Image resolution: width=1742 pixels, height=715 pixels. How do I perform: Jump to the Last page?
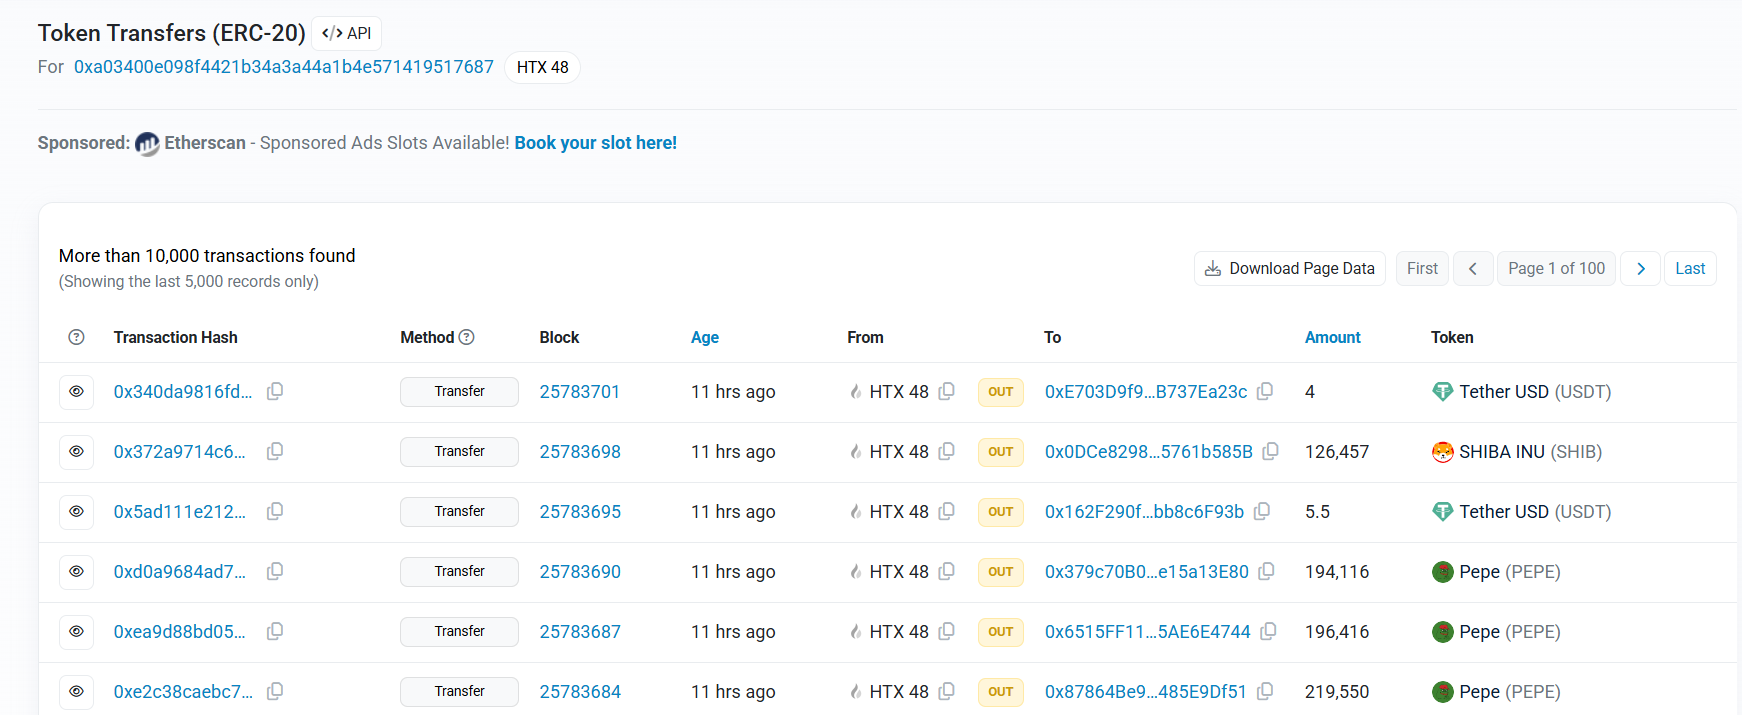[1690, 268]
